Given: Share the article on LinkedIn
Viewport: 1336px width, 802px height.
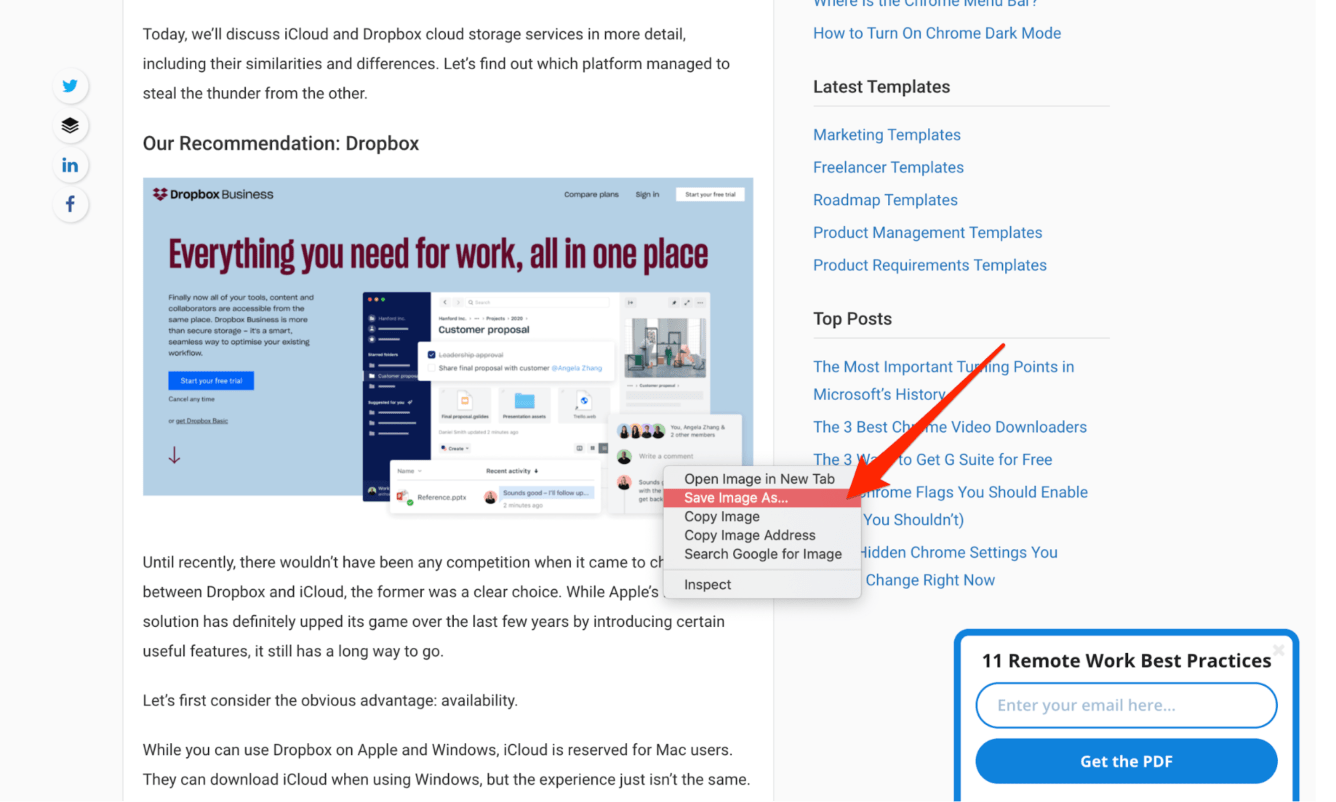Looking at the screenshot, I should (x=70, y=165).
